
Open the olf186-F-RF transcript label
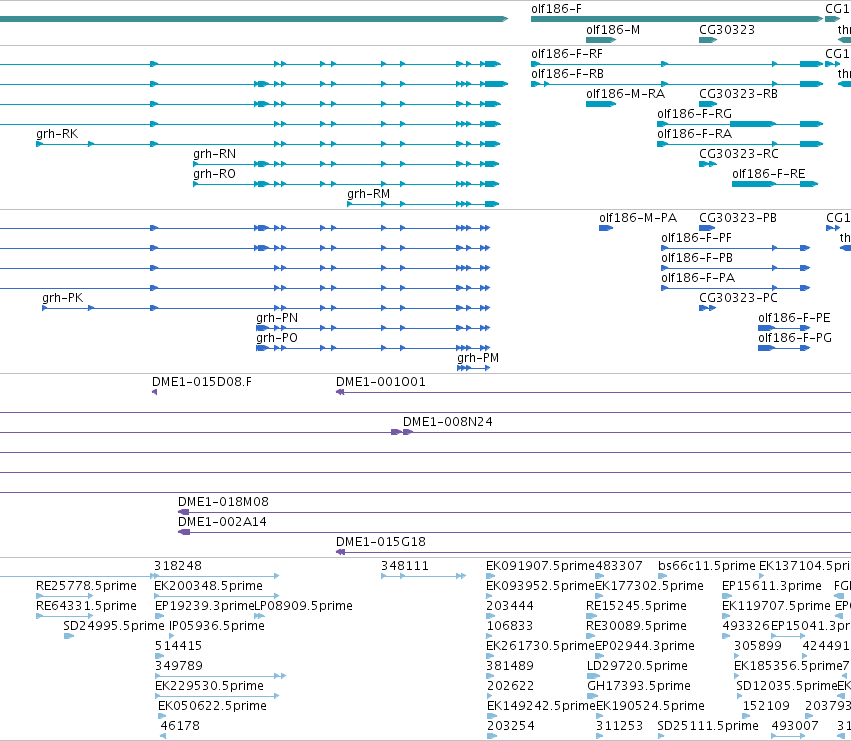point(567,54)
